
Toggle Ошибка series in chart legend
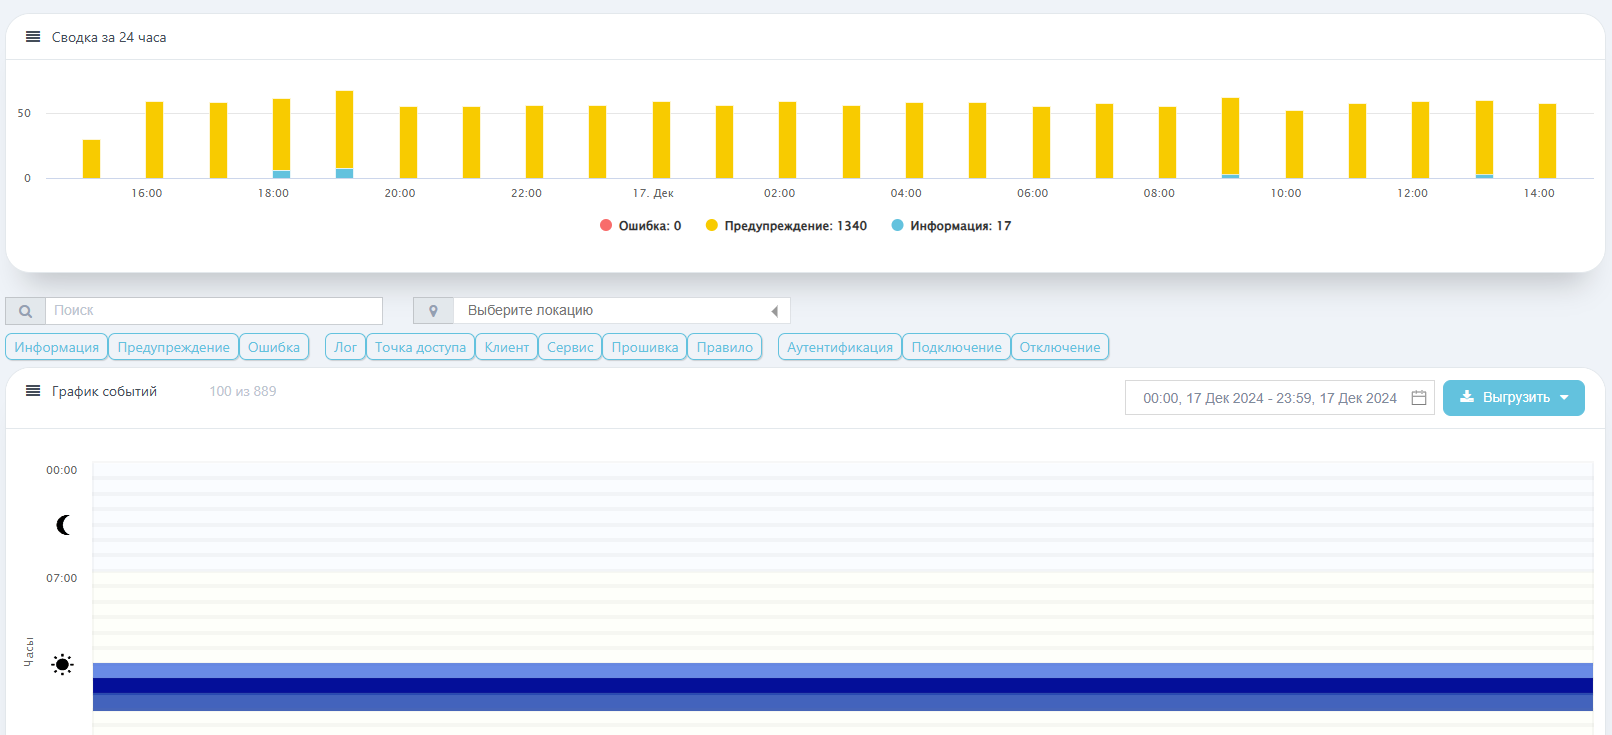pyautogui.click(x=641, y=226)
